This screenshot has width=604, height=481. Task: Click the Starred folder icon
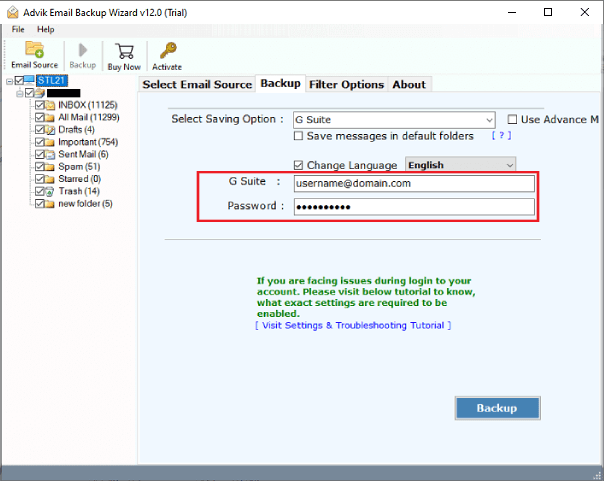(50, 179)
